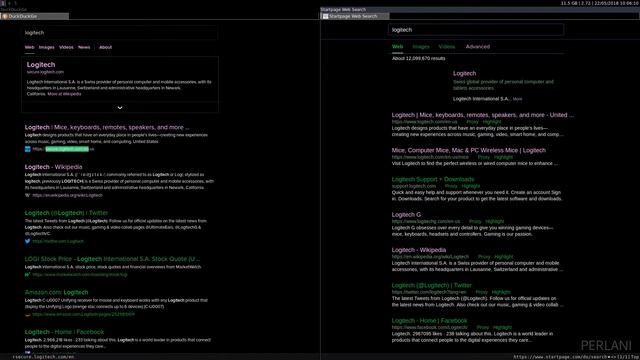Click the More link after Logitech International S.A. in Startpage
This screenshot has height=360, width=640.
tap(517, 99)
